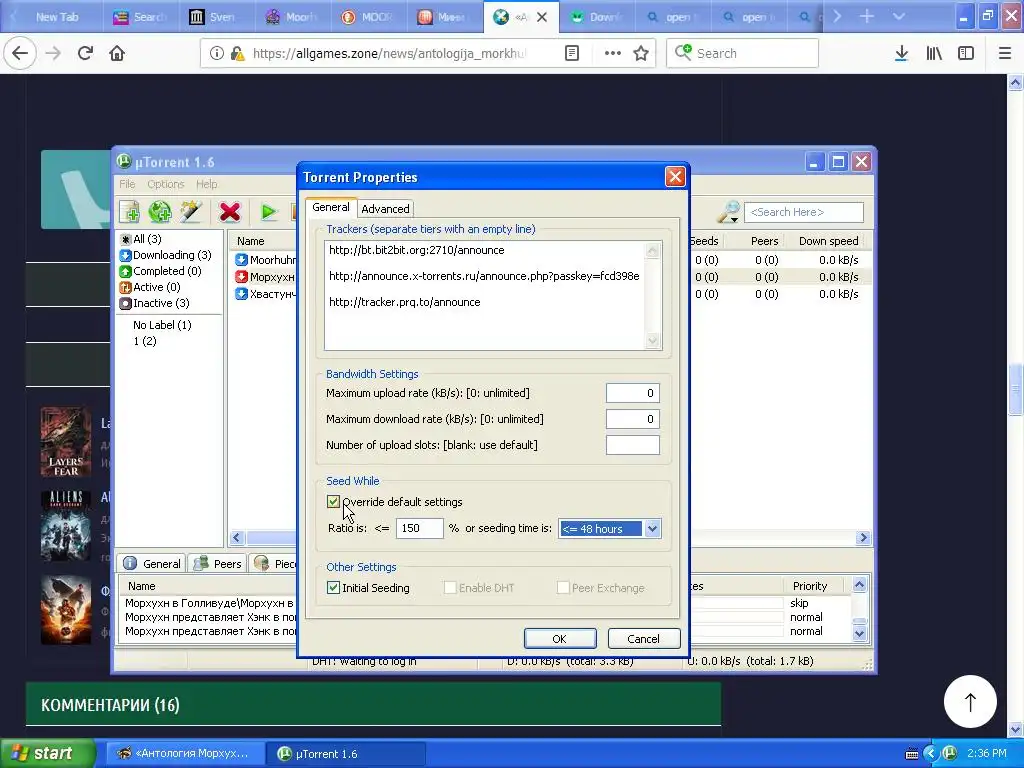
Task: Show site information icon in address bar
Action: coord(216,54)
